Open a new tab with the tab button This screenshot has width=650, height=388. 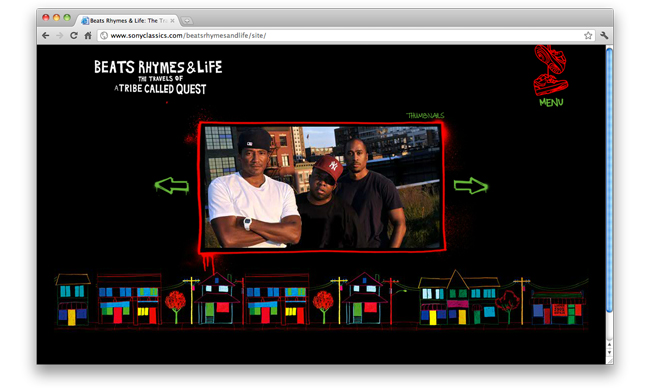(x=187, y=20)
